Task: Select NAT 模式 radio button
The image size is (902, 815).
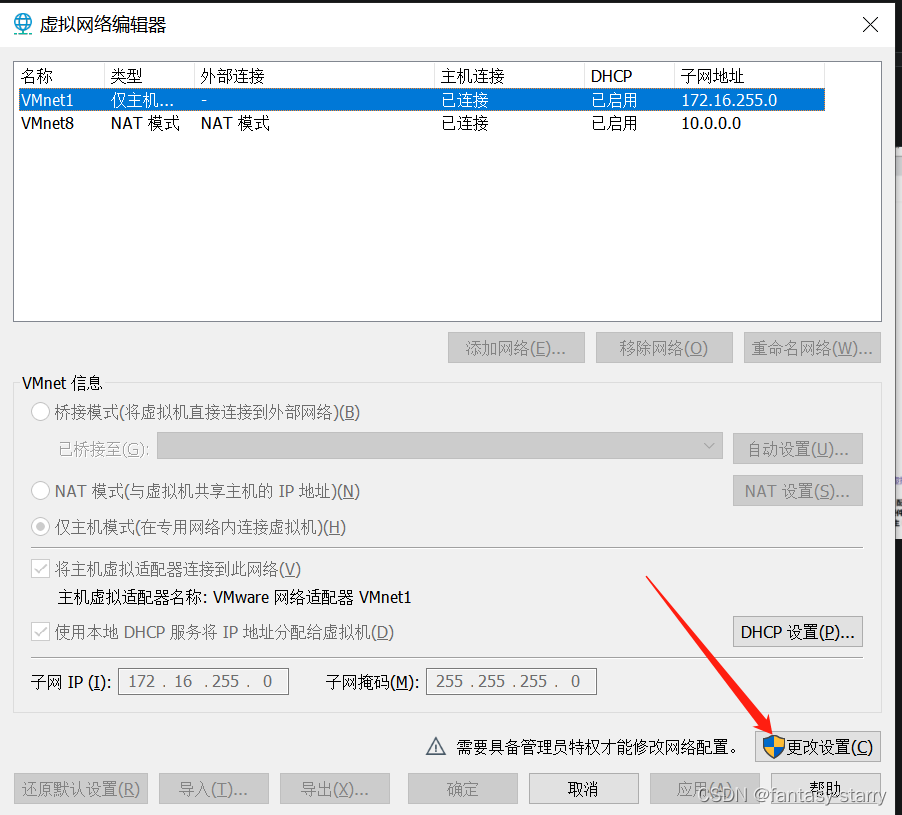Action: click(x=40, y=491)
